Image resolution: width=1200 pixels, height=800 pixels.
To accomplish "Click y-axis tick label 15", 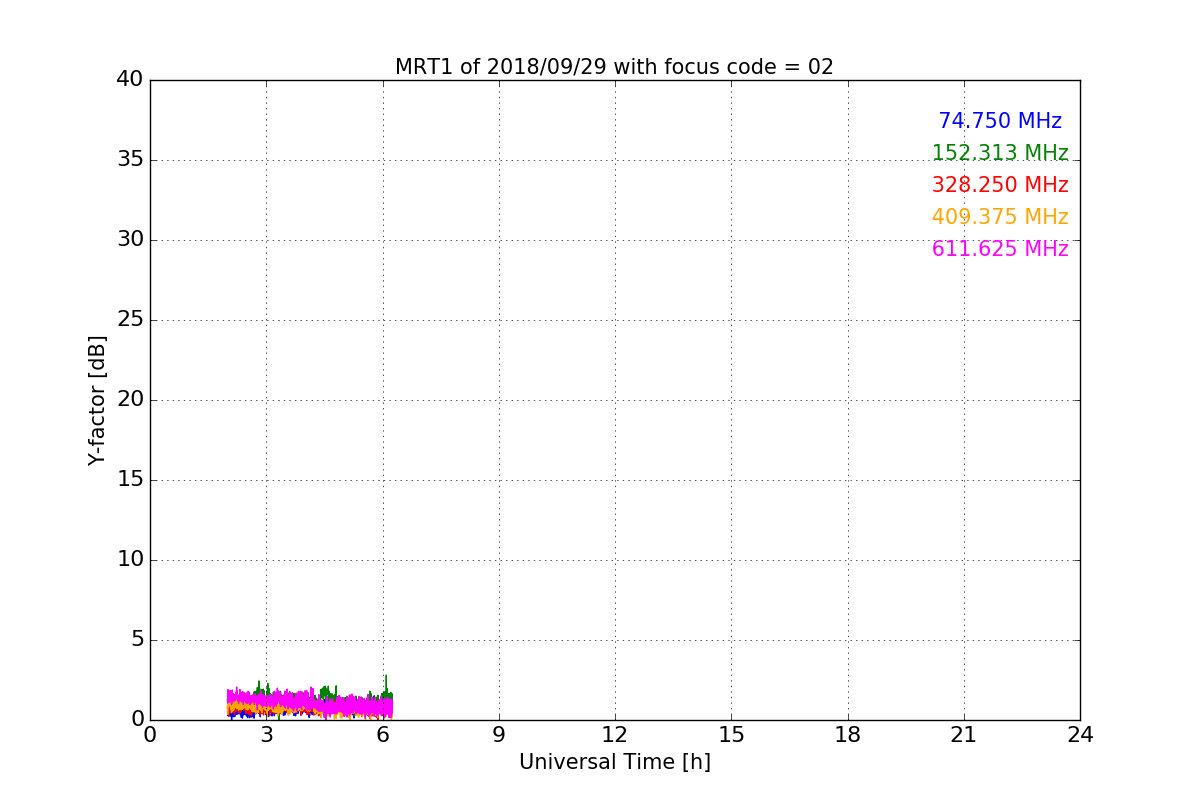I will coord(130,480).
